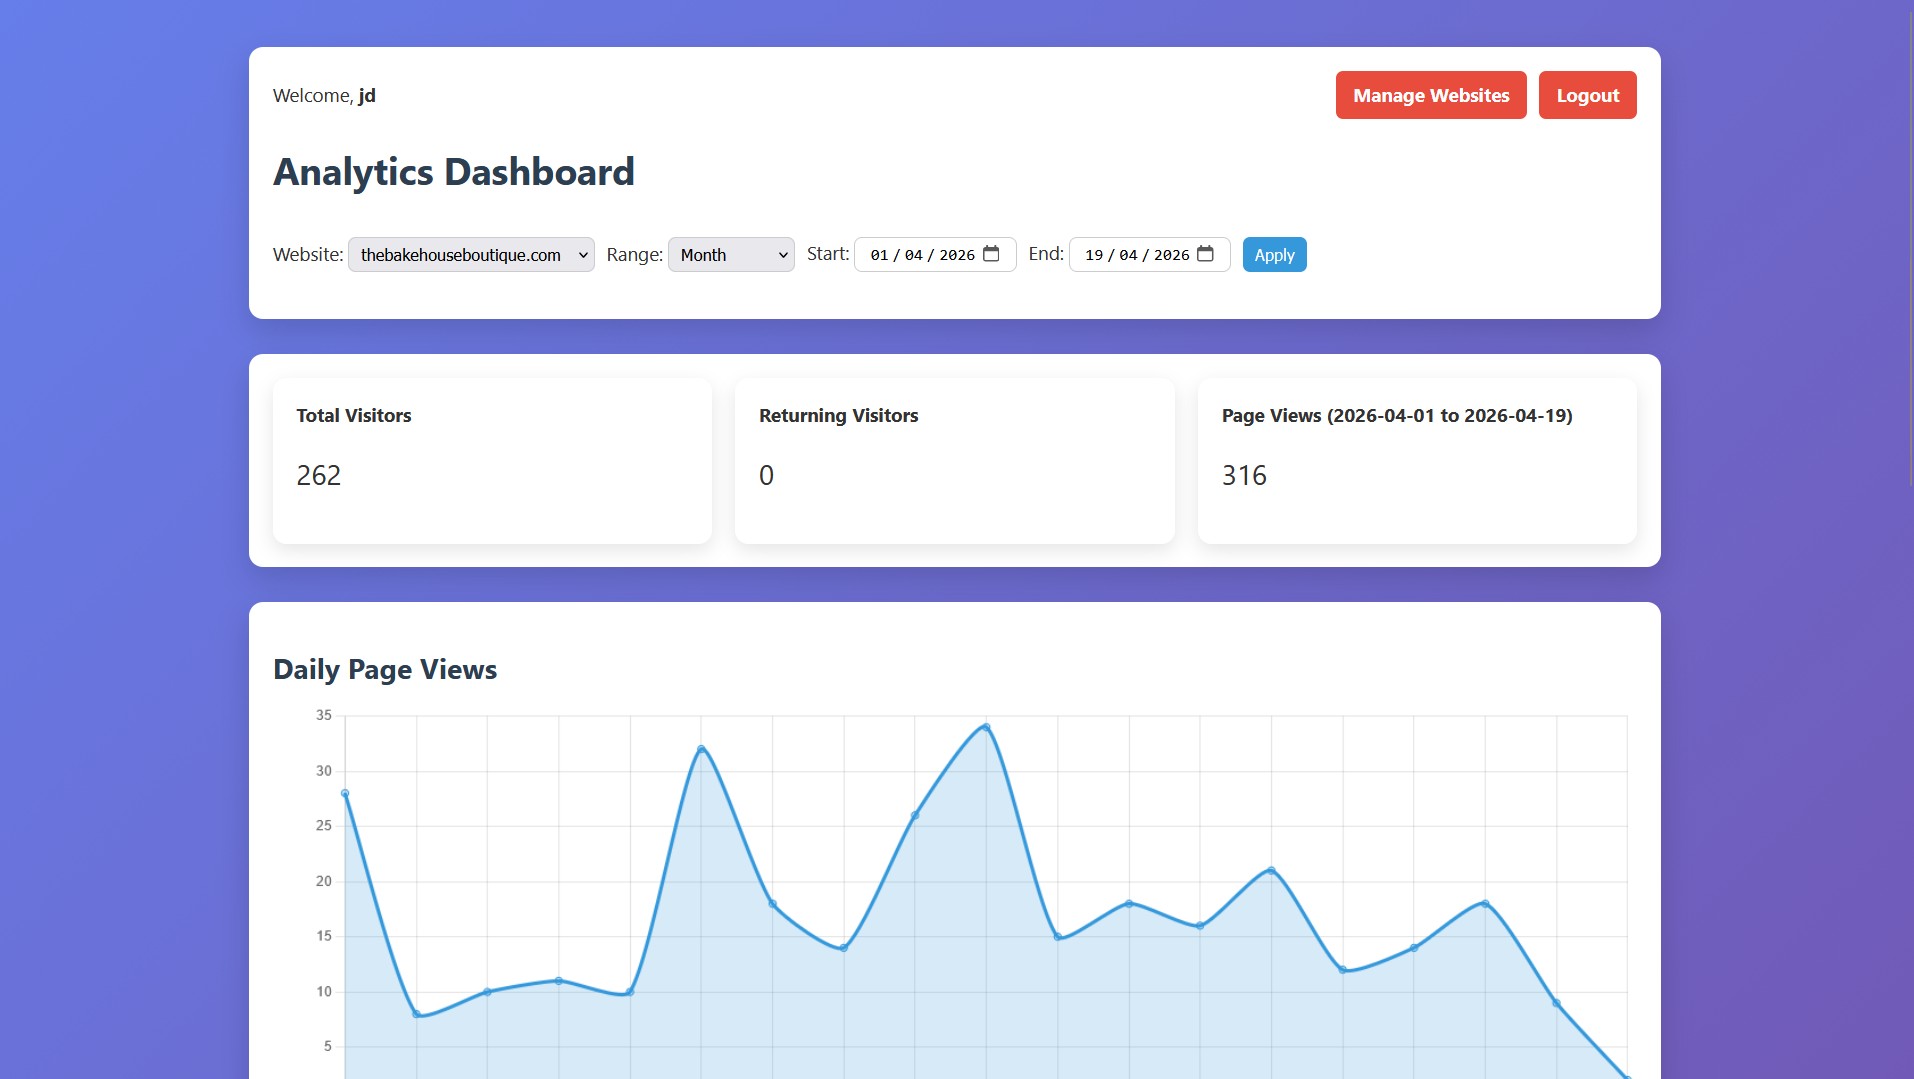
Task: Click the first data point of the chart
Action: pos(345,794)
